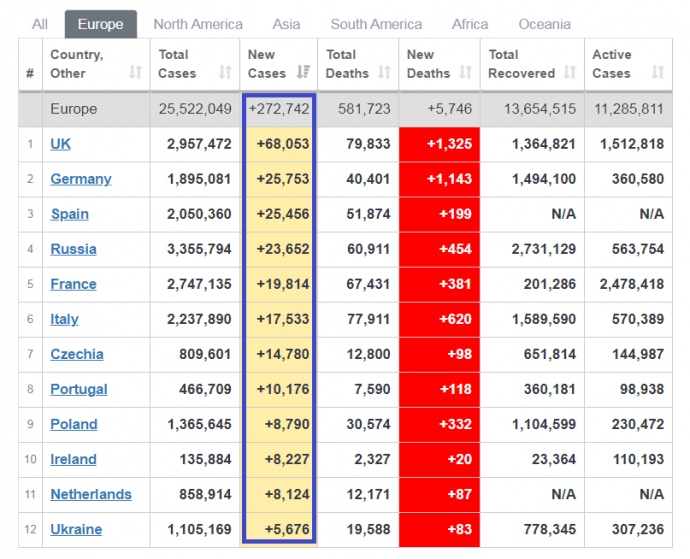Sort by Total Deaths arrows icon
The image size is (690, 559).
pos(382,73)
